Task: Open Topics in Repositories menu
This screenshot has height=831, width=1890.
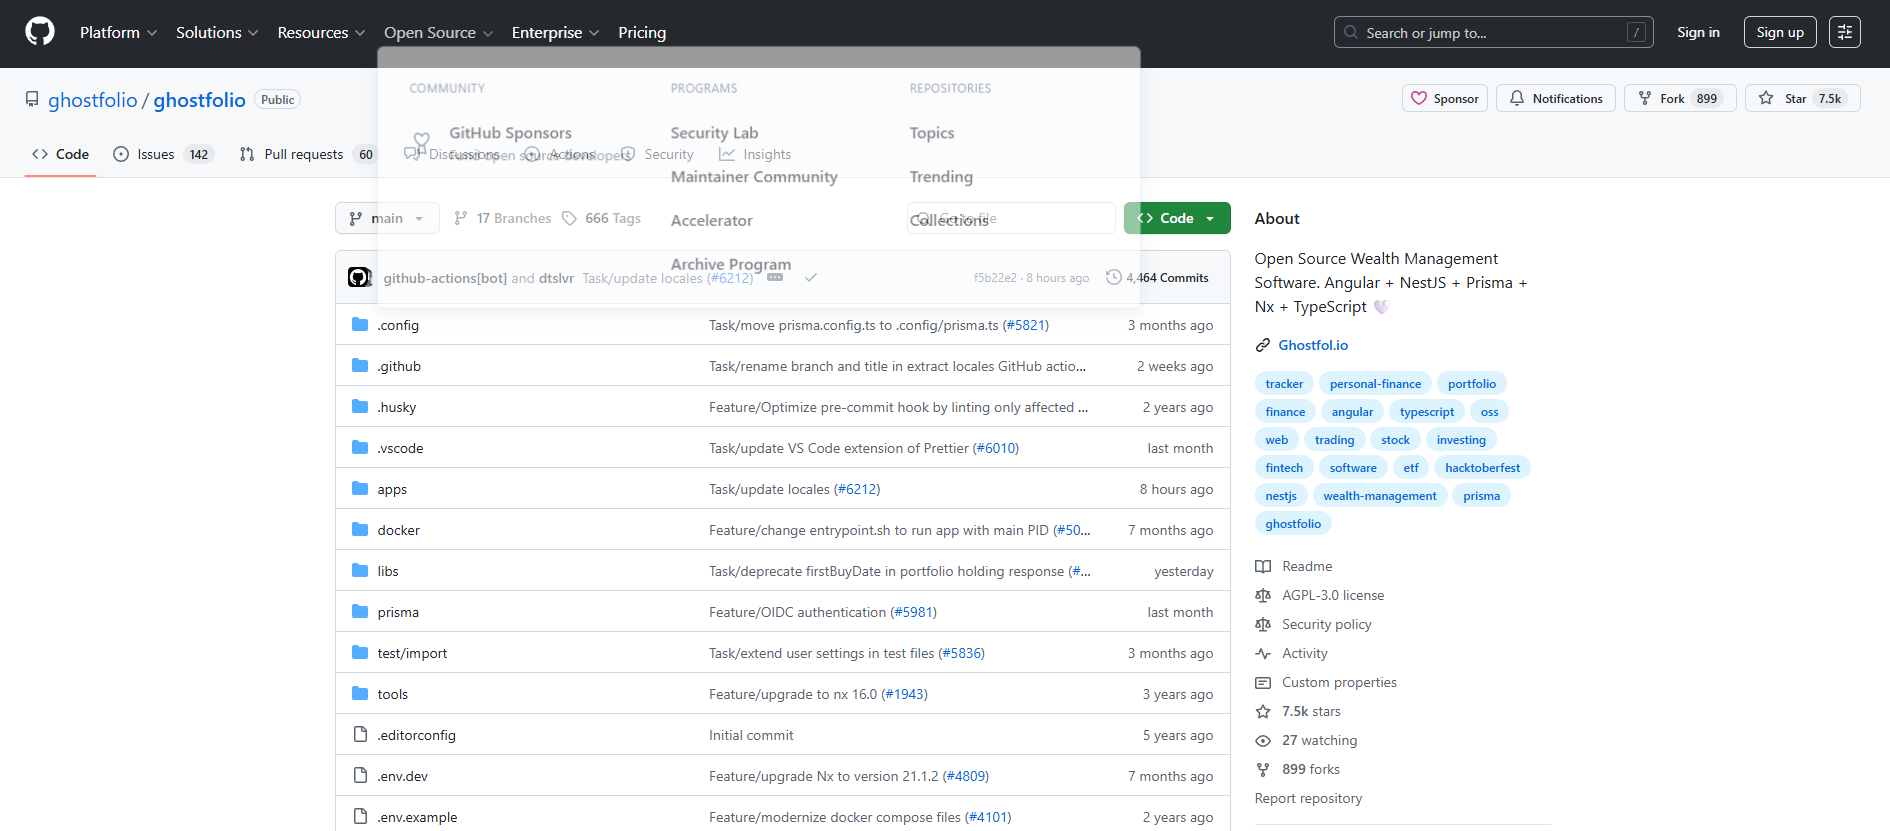Action: [x=932, y=133]
